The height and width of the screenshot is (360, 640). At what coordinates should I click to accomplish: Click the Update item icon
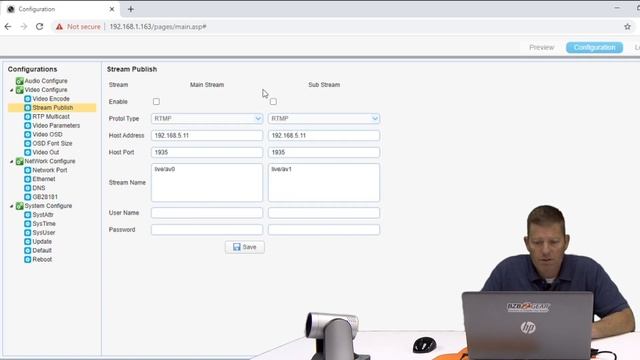click(27, 242)
